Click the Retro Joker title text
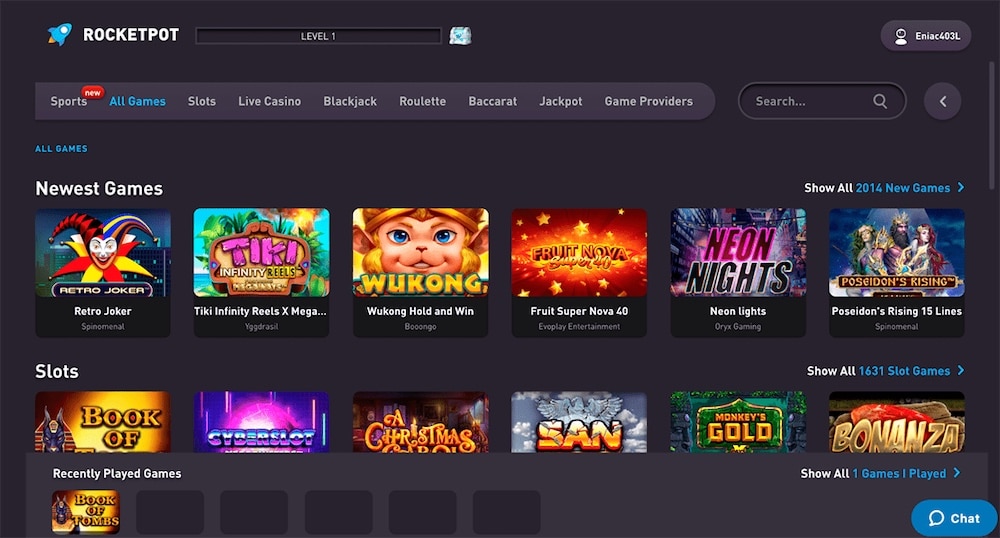 pyautogui.click(x=103, y=311)
